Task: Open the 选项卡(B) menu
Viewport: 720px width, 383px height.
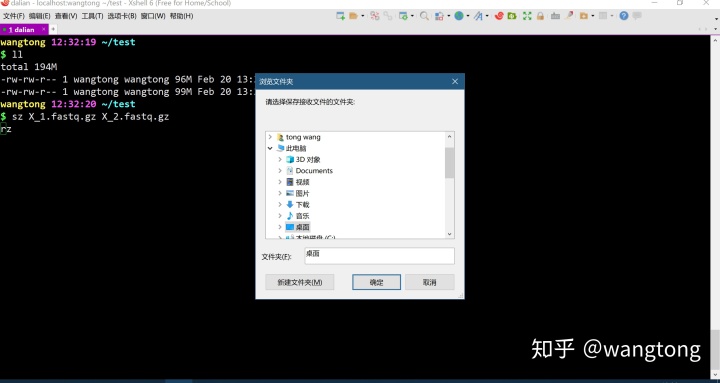Action: click(x=122, y=16)
